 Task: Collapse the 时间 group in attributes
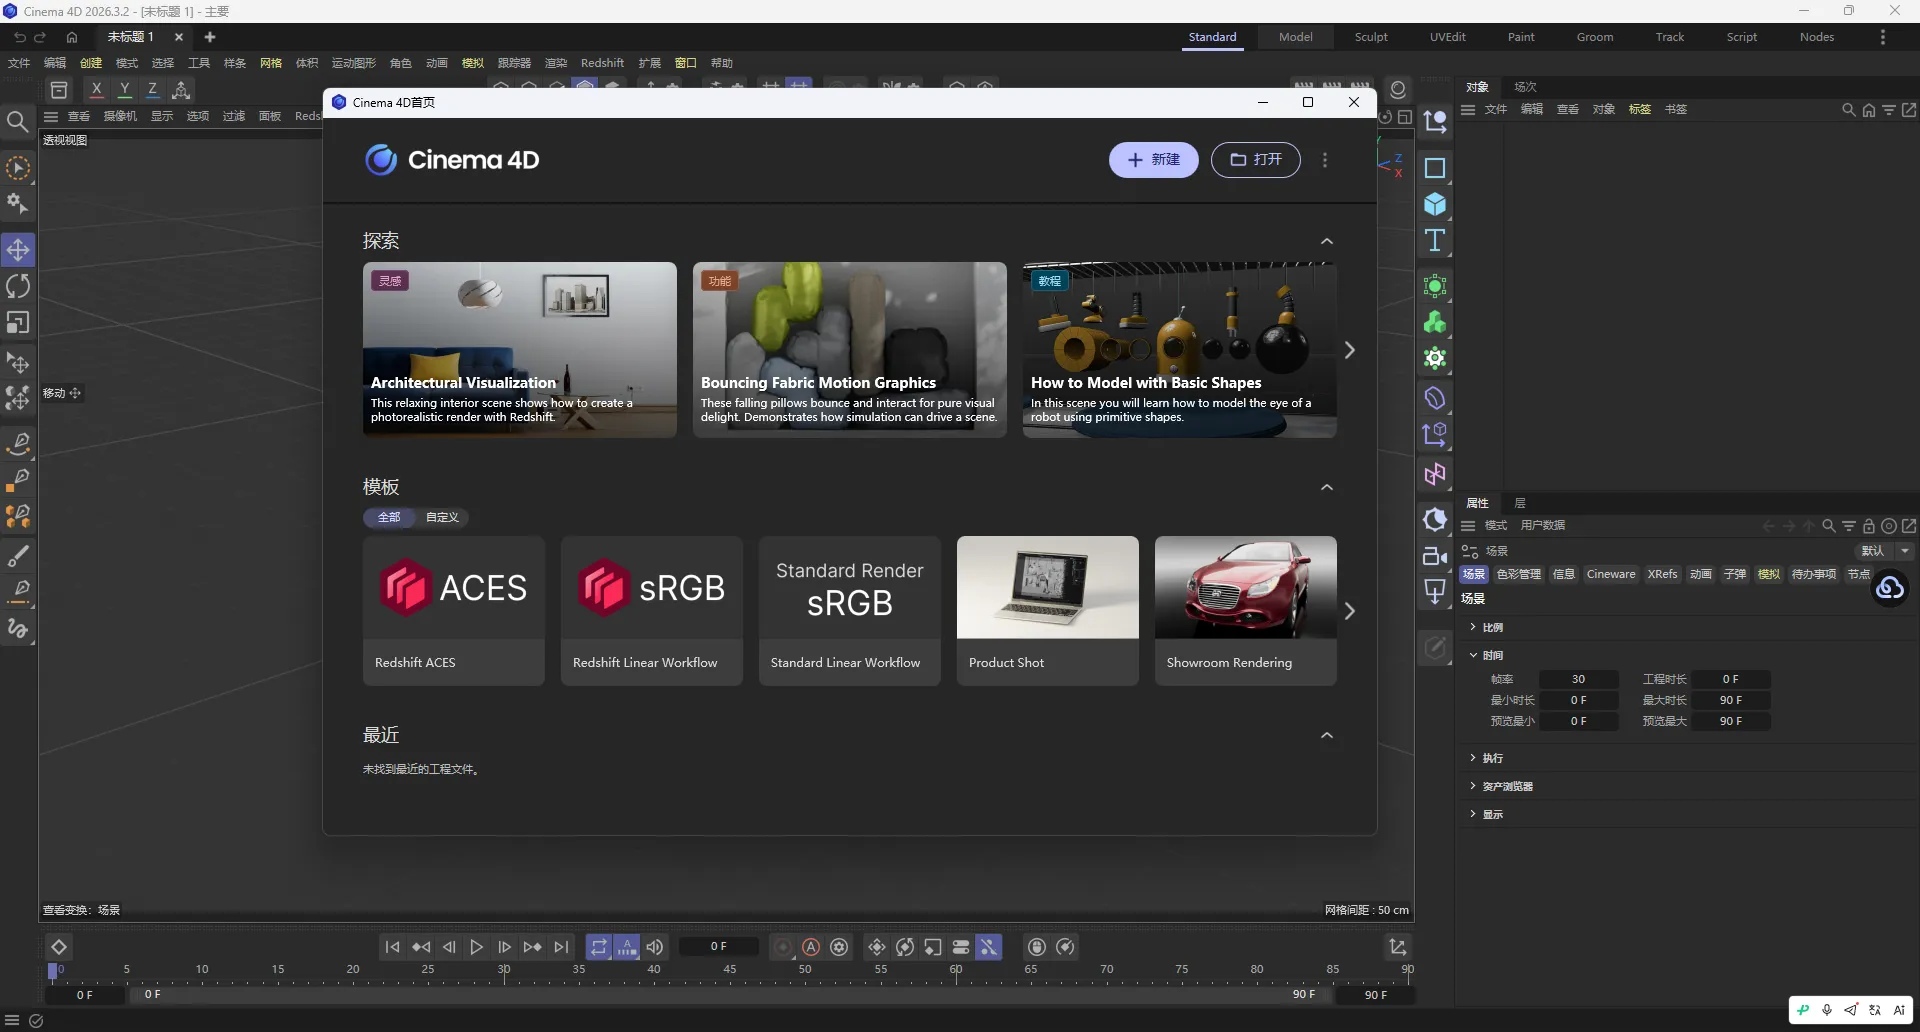[x=1473, y=655]
